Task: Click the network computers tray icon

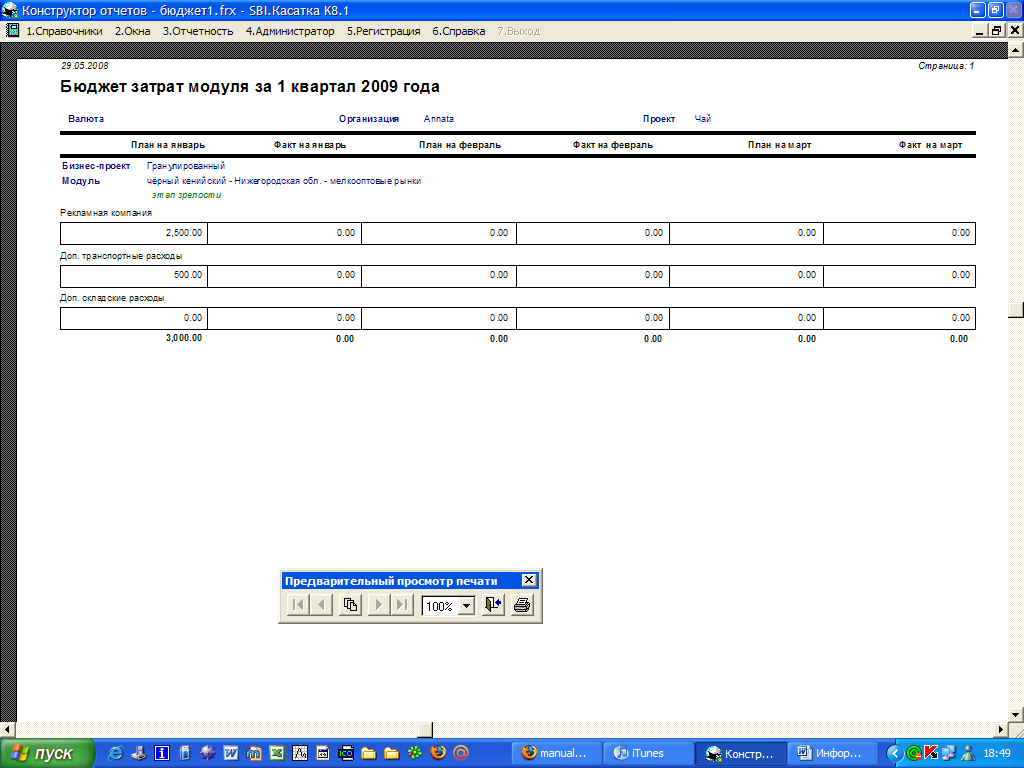Action: pyautogui.click(x=948, y=753)
